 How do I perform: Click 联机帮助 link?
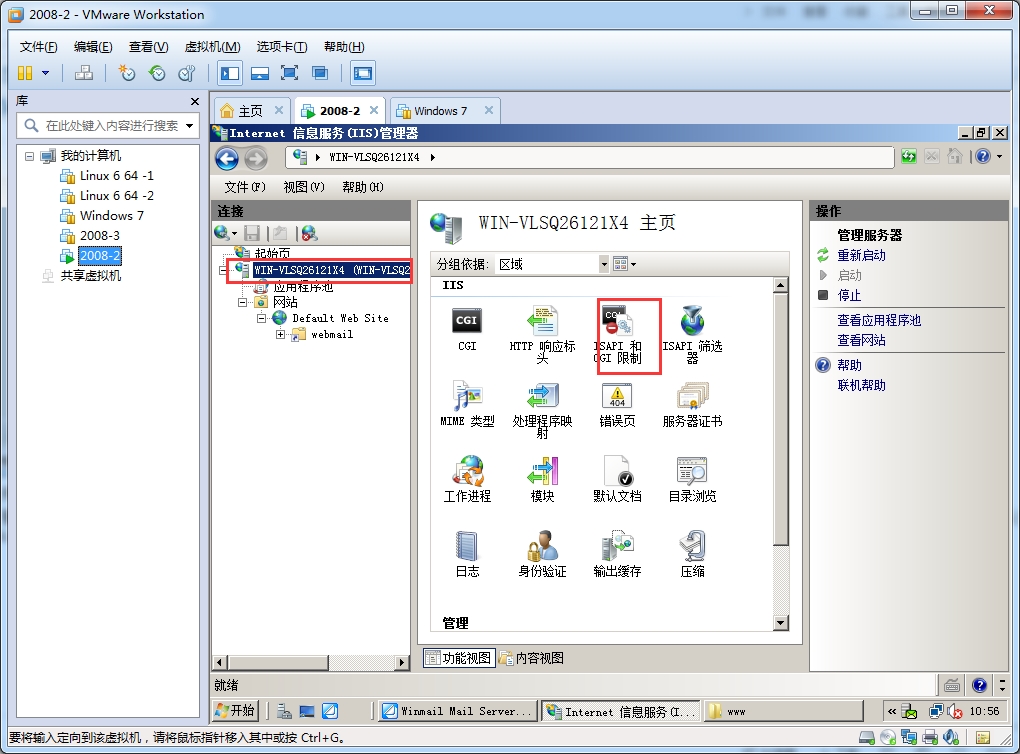click(x=861, y=385)
